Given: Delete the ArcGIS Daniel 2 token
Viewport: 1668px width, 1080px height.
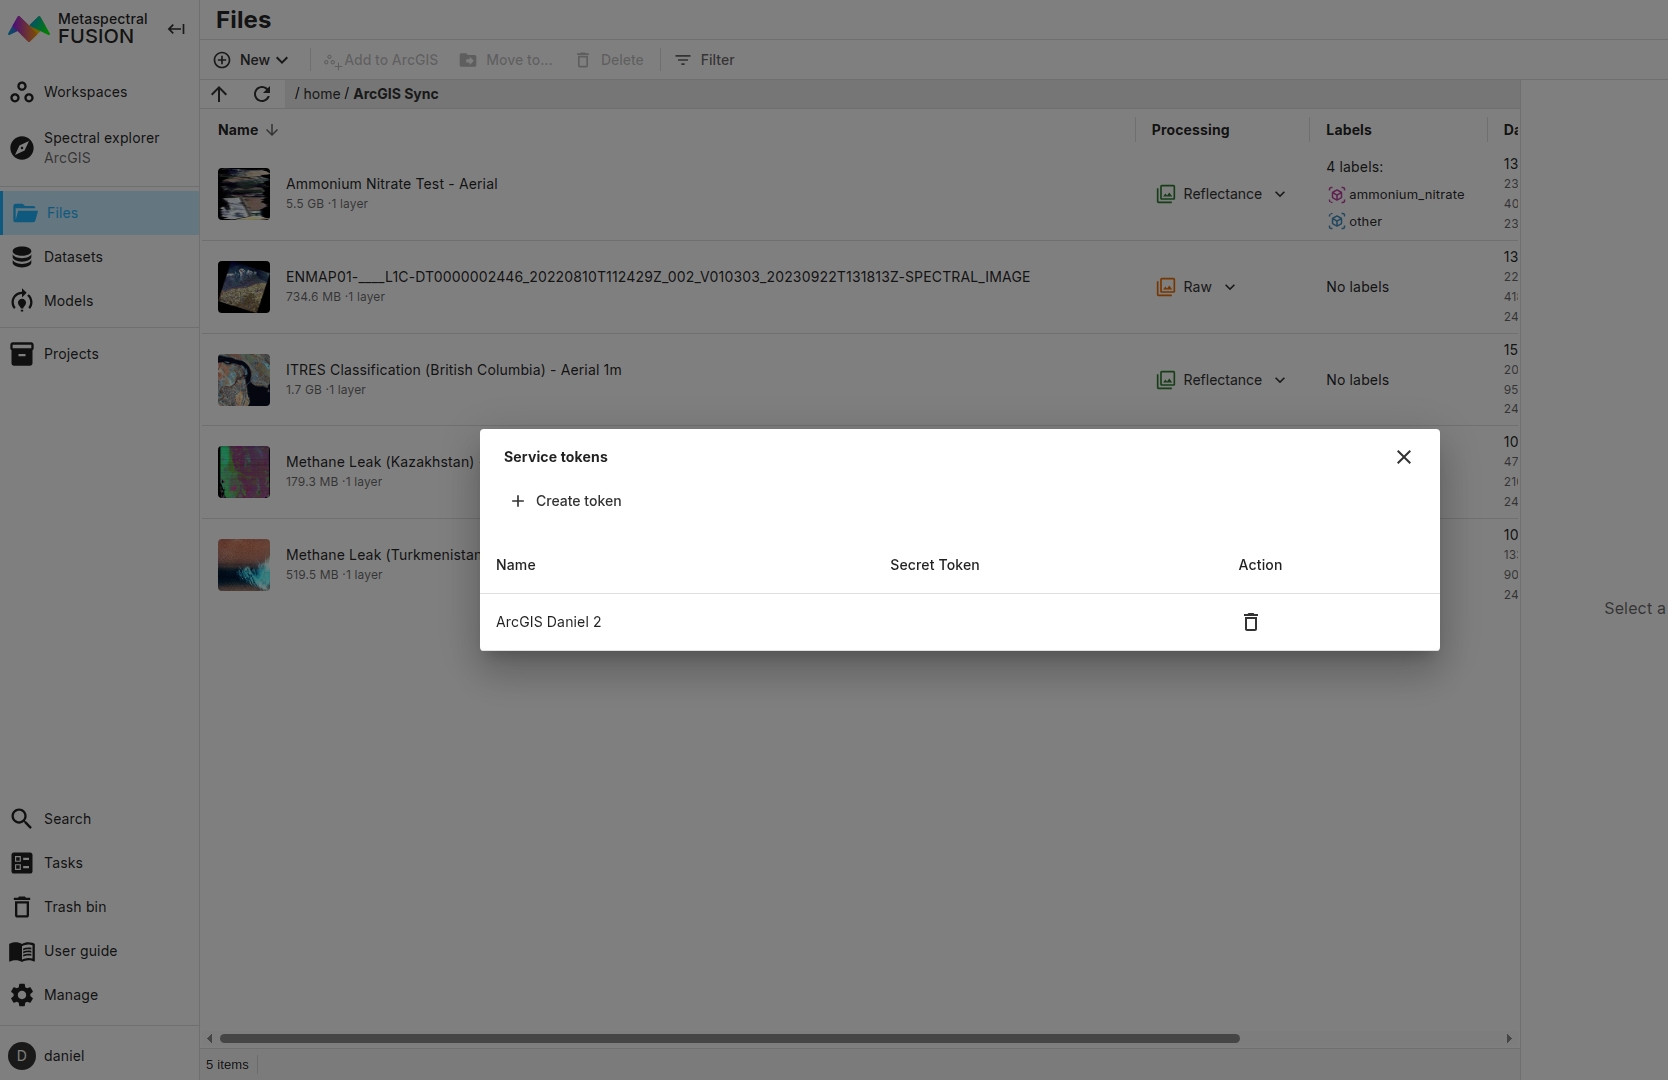Looking at the screenshot, I should point(1250,622).
